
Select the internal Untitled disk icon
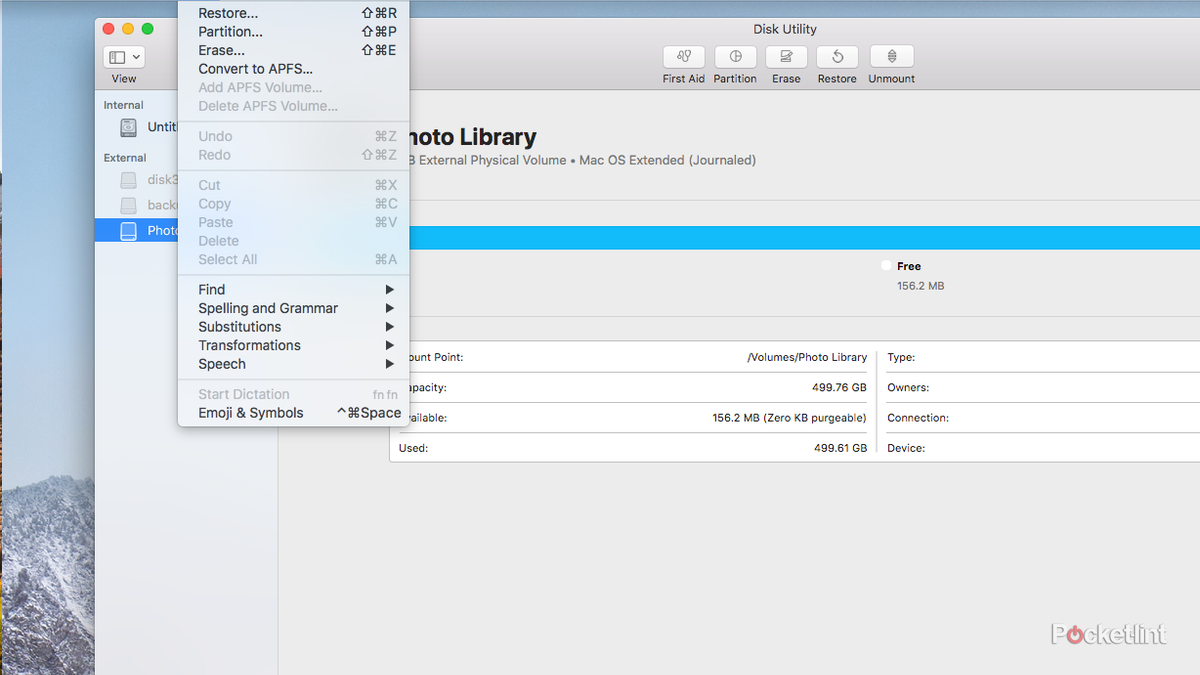[x=128, y=127]
